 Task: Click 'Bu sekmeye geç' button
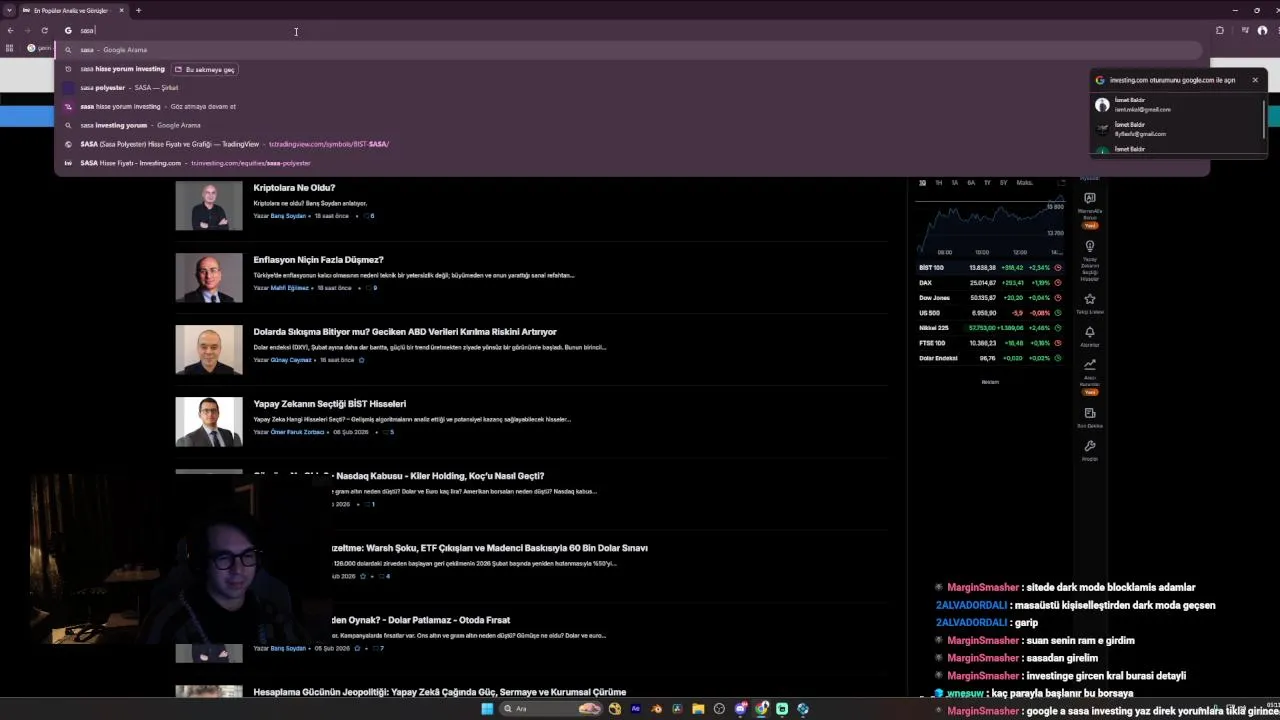[205, 69]
